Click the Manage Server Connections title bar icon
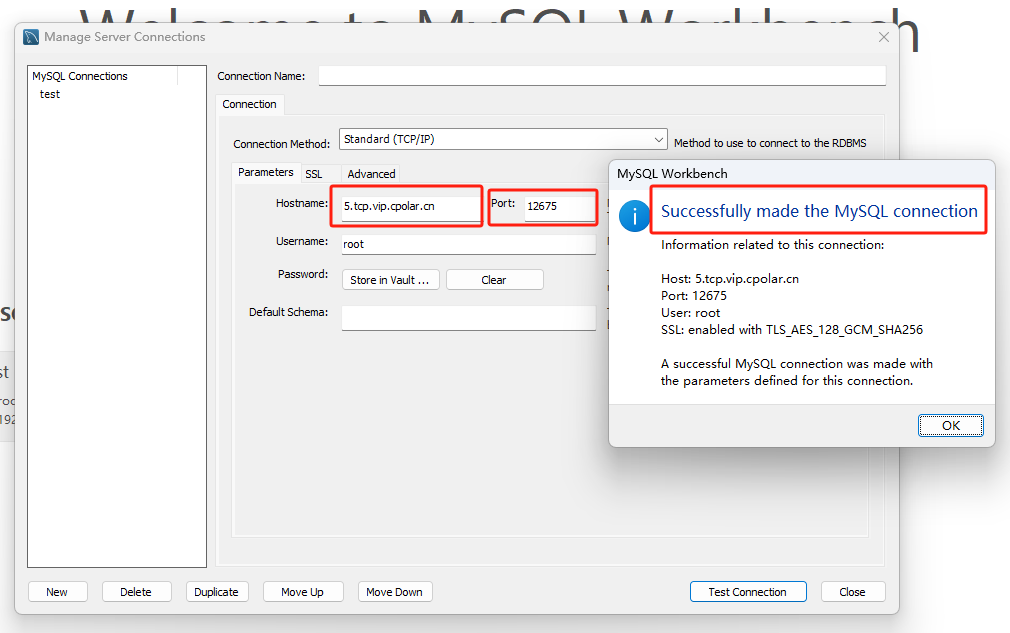This screenshot has width=1010, height=633. click(x=31, y=37)
